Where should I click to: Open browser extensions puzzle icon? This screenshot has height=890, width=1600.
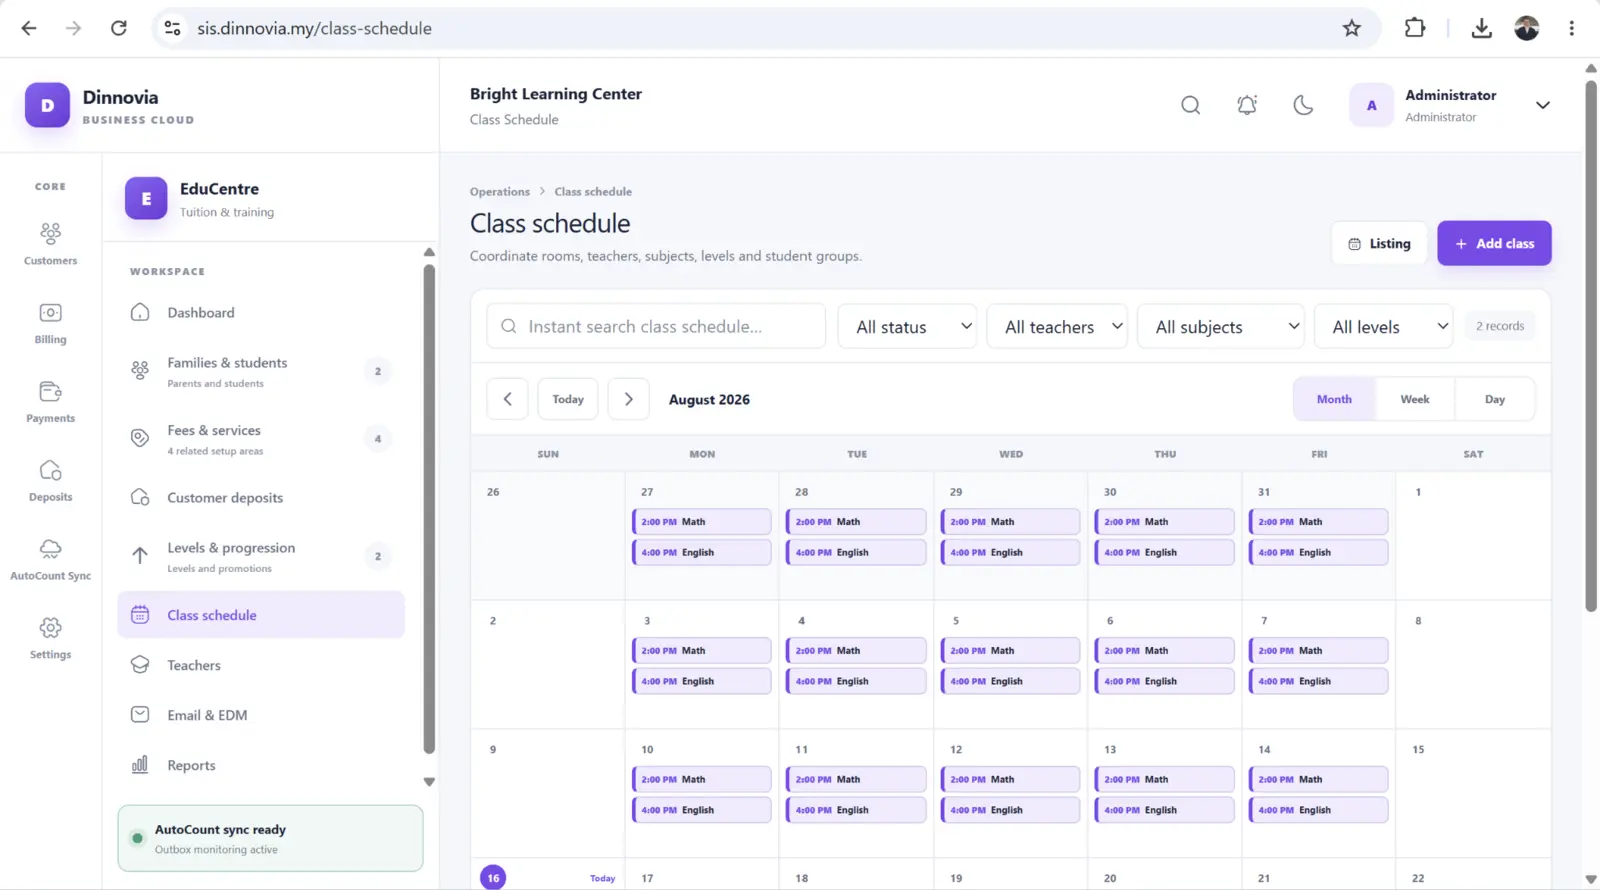(1415, 28)
